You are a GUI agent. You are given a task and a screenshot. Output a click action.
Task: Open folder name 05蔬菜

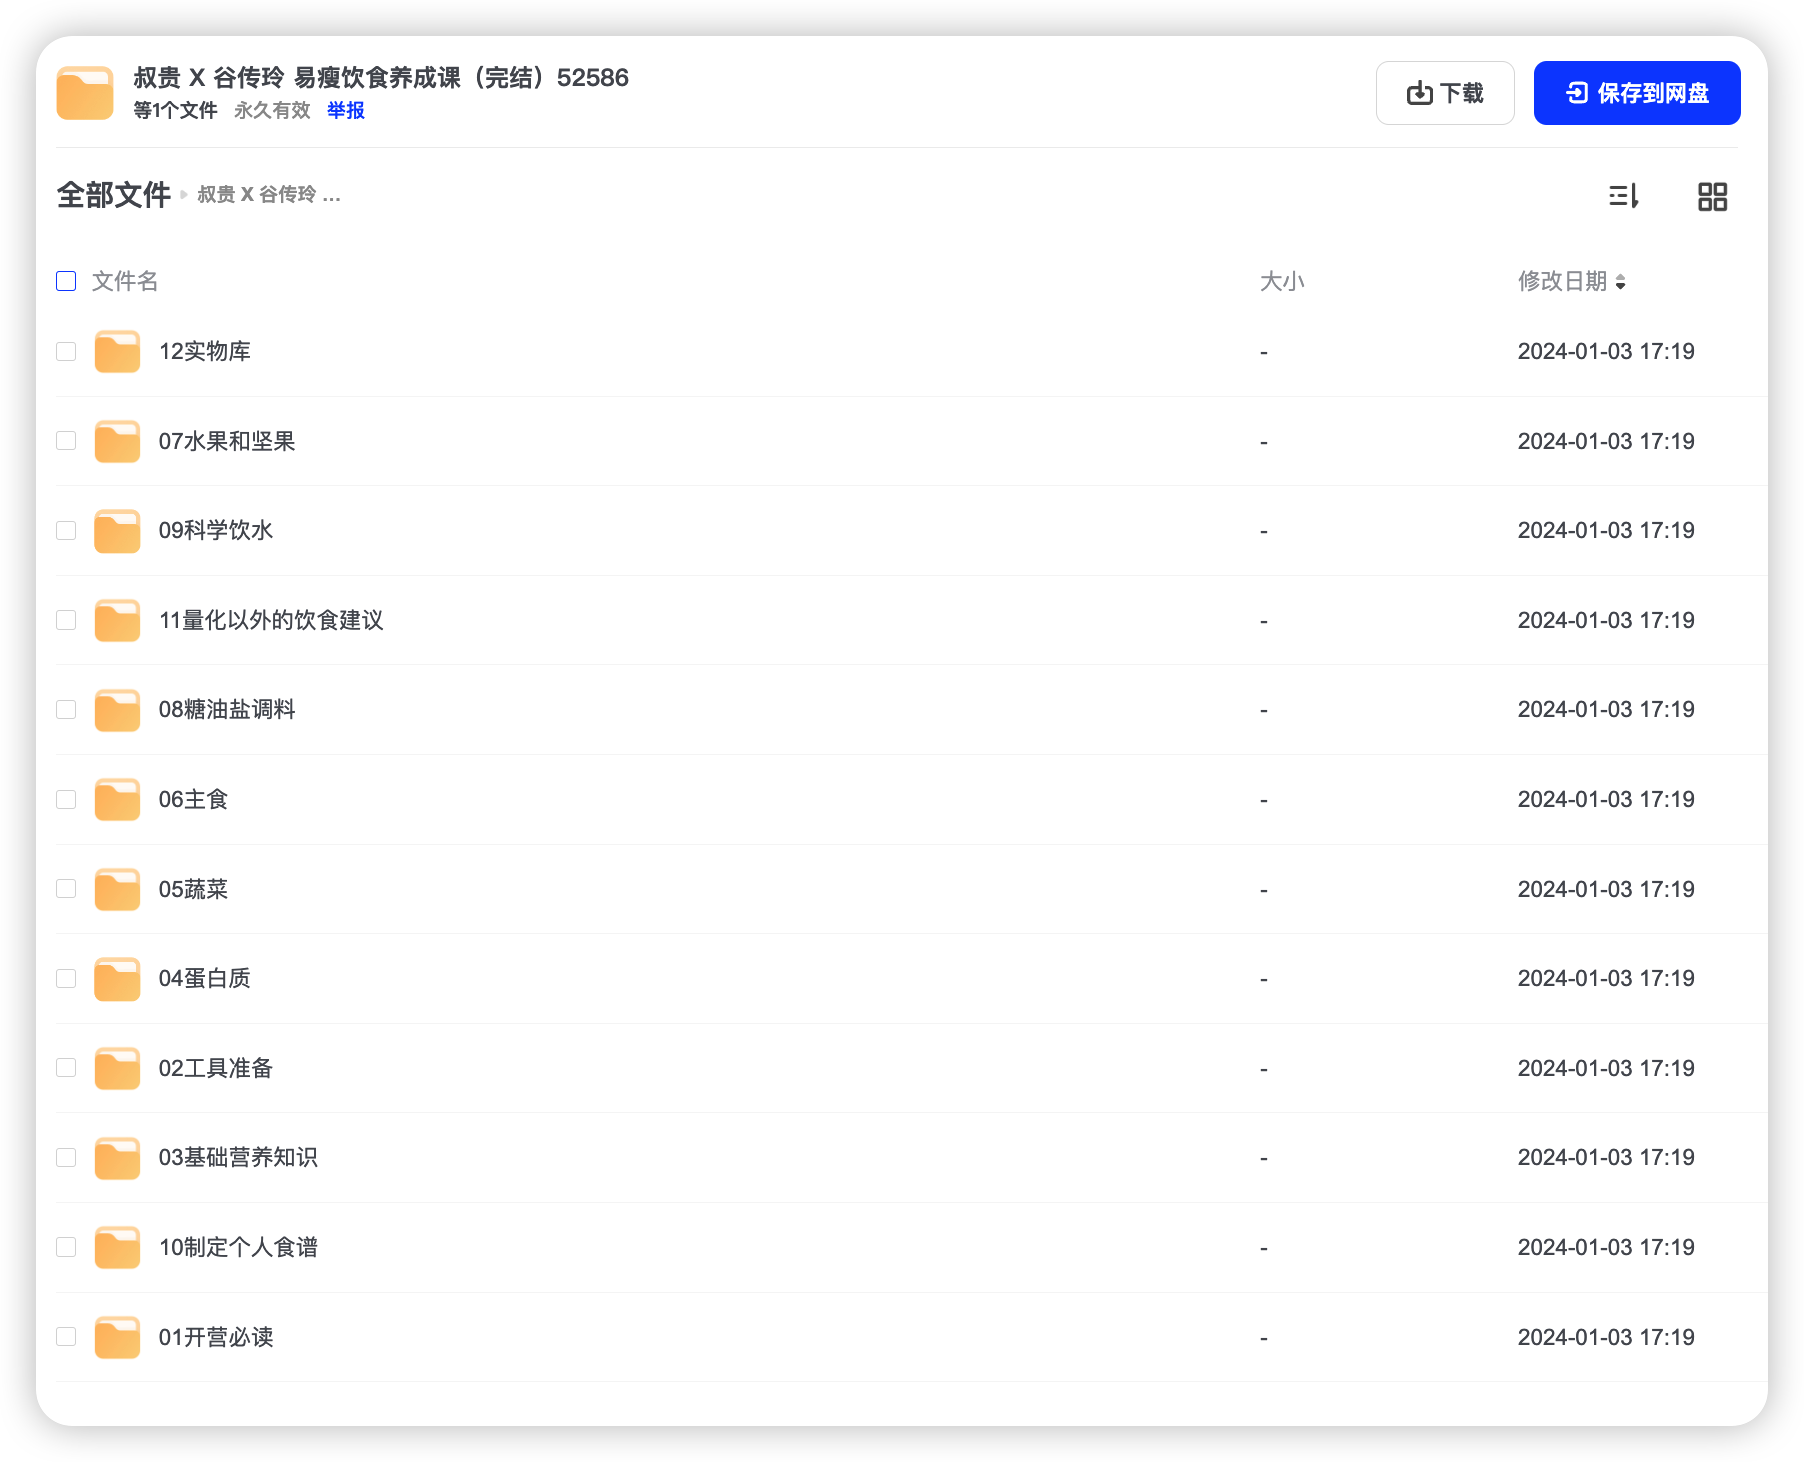(x=193, y=889)
